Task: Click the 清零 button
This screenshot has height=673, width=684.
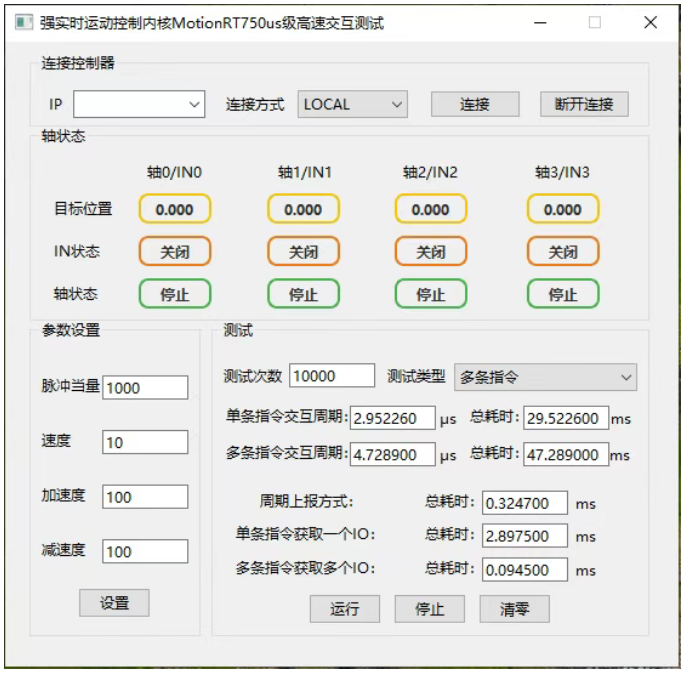Action: 515,608
